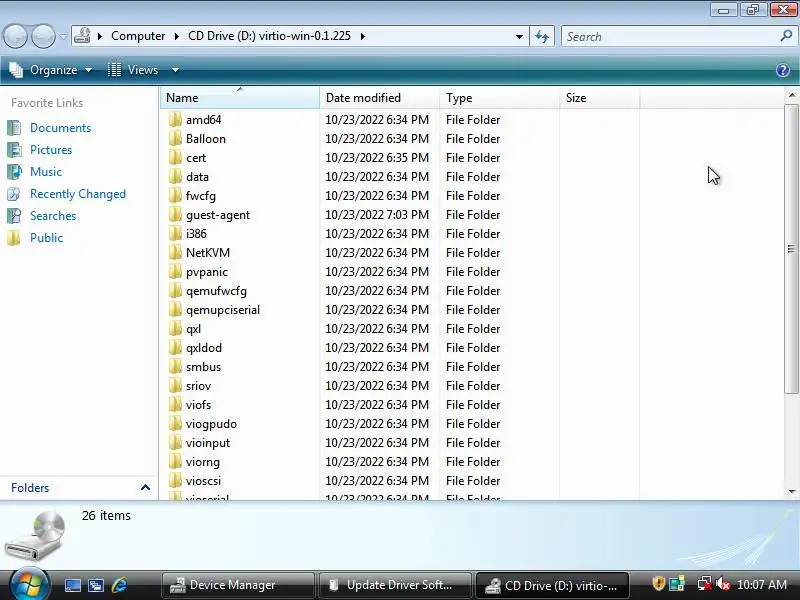800x600 pixels.
Task: Select the i386 folder icon
Action: [x=175, y=233]
